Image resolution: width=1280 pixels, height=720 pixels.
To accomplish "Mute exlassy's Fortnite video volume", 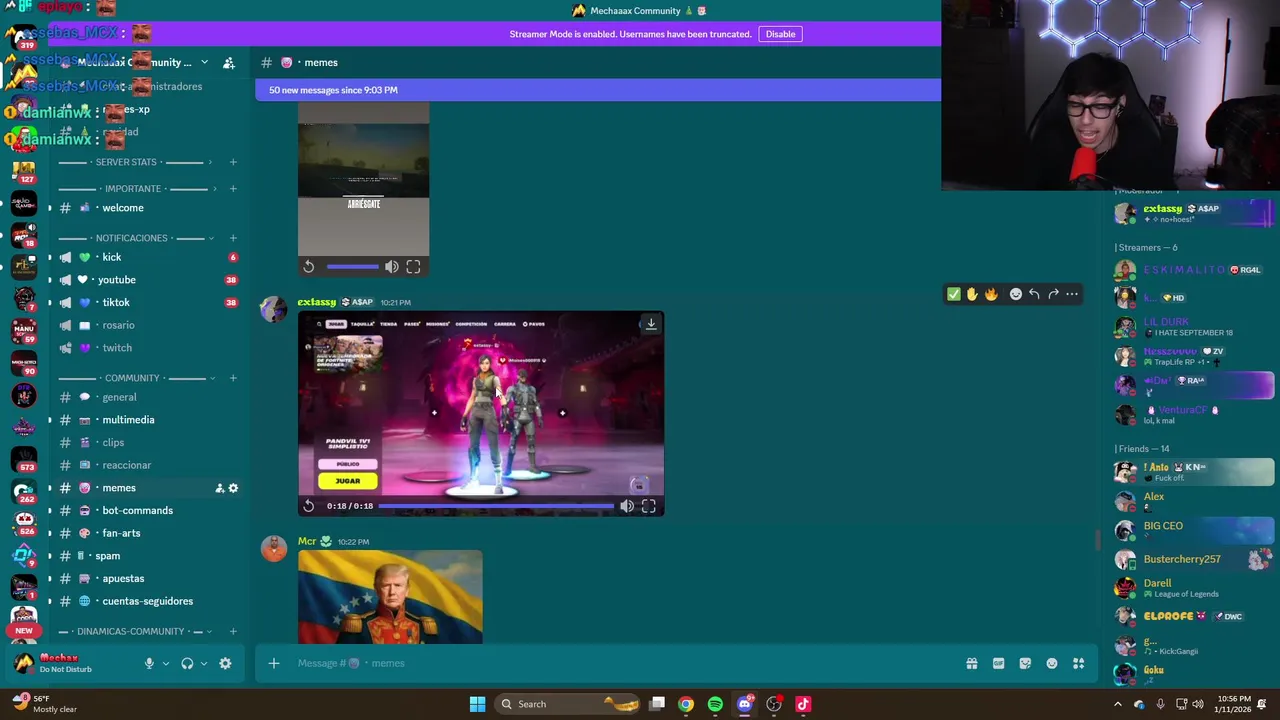I will [x=627, y=506].
